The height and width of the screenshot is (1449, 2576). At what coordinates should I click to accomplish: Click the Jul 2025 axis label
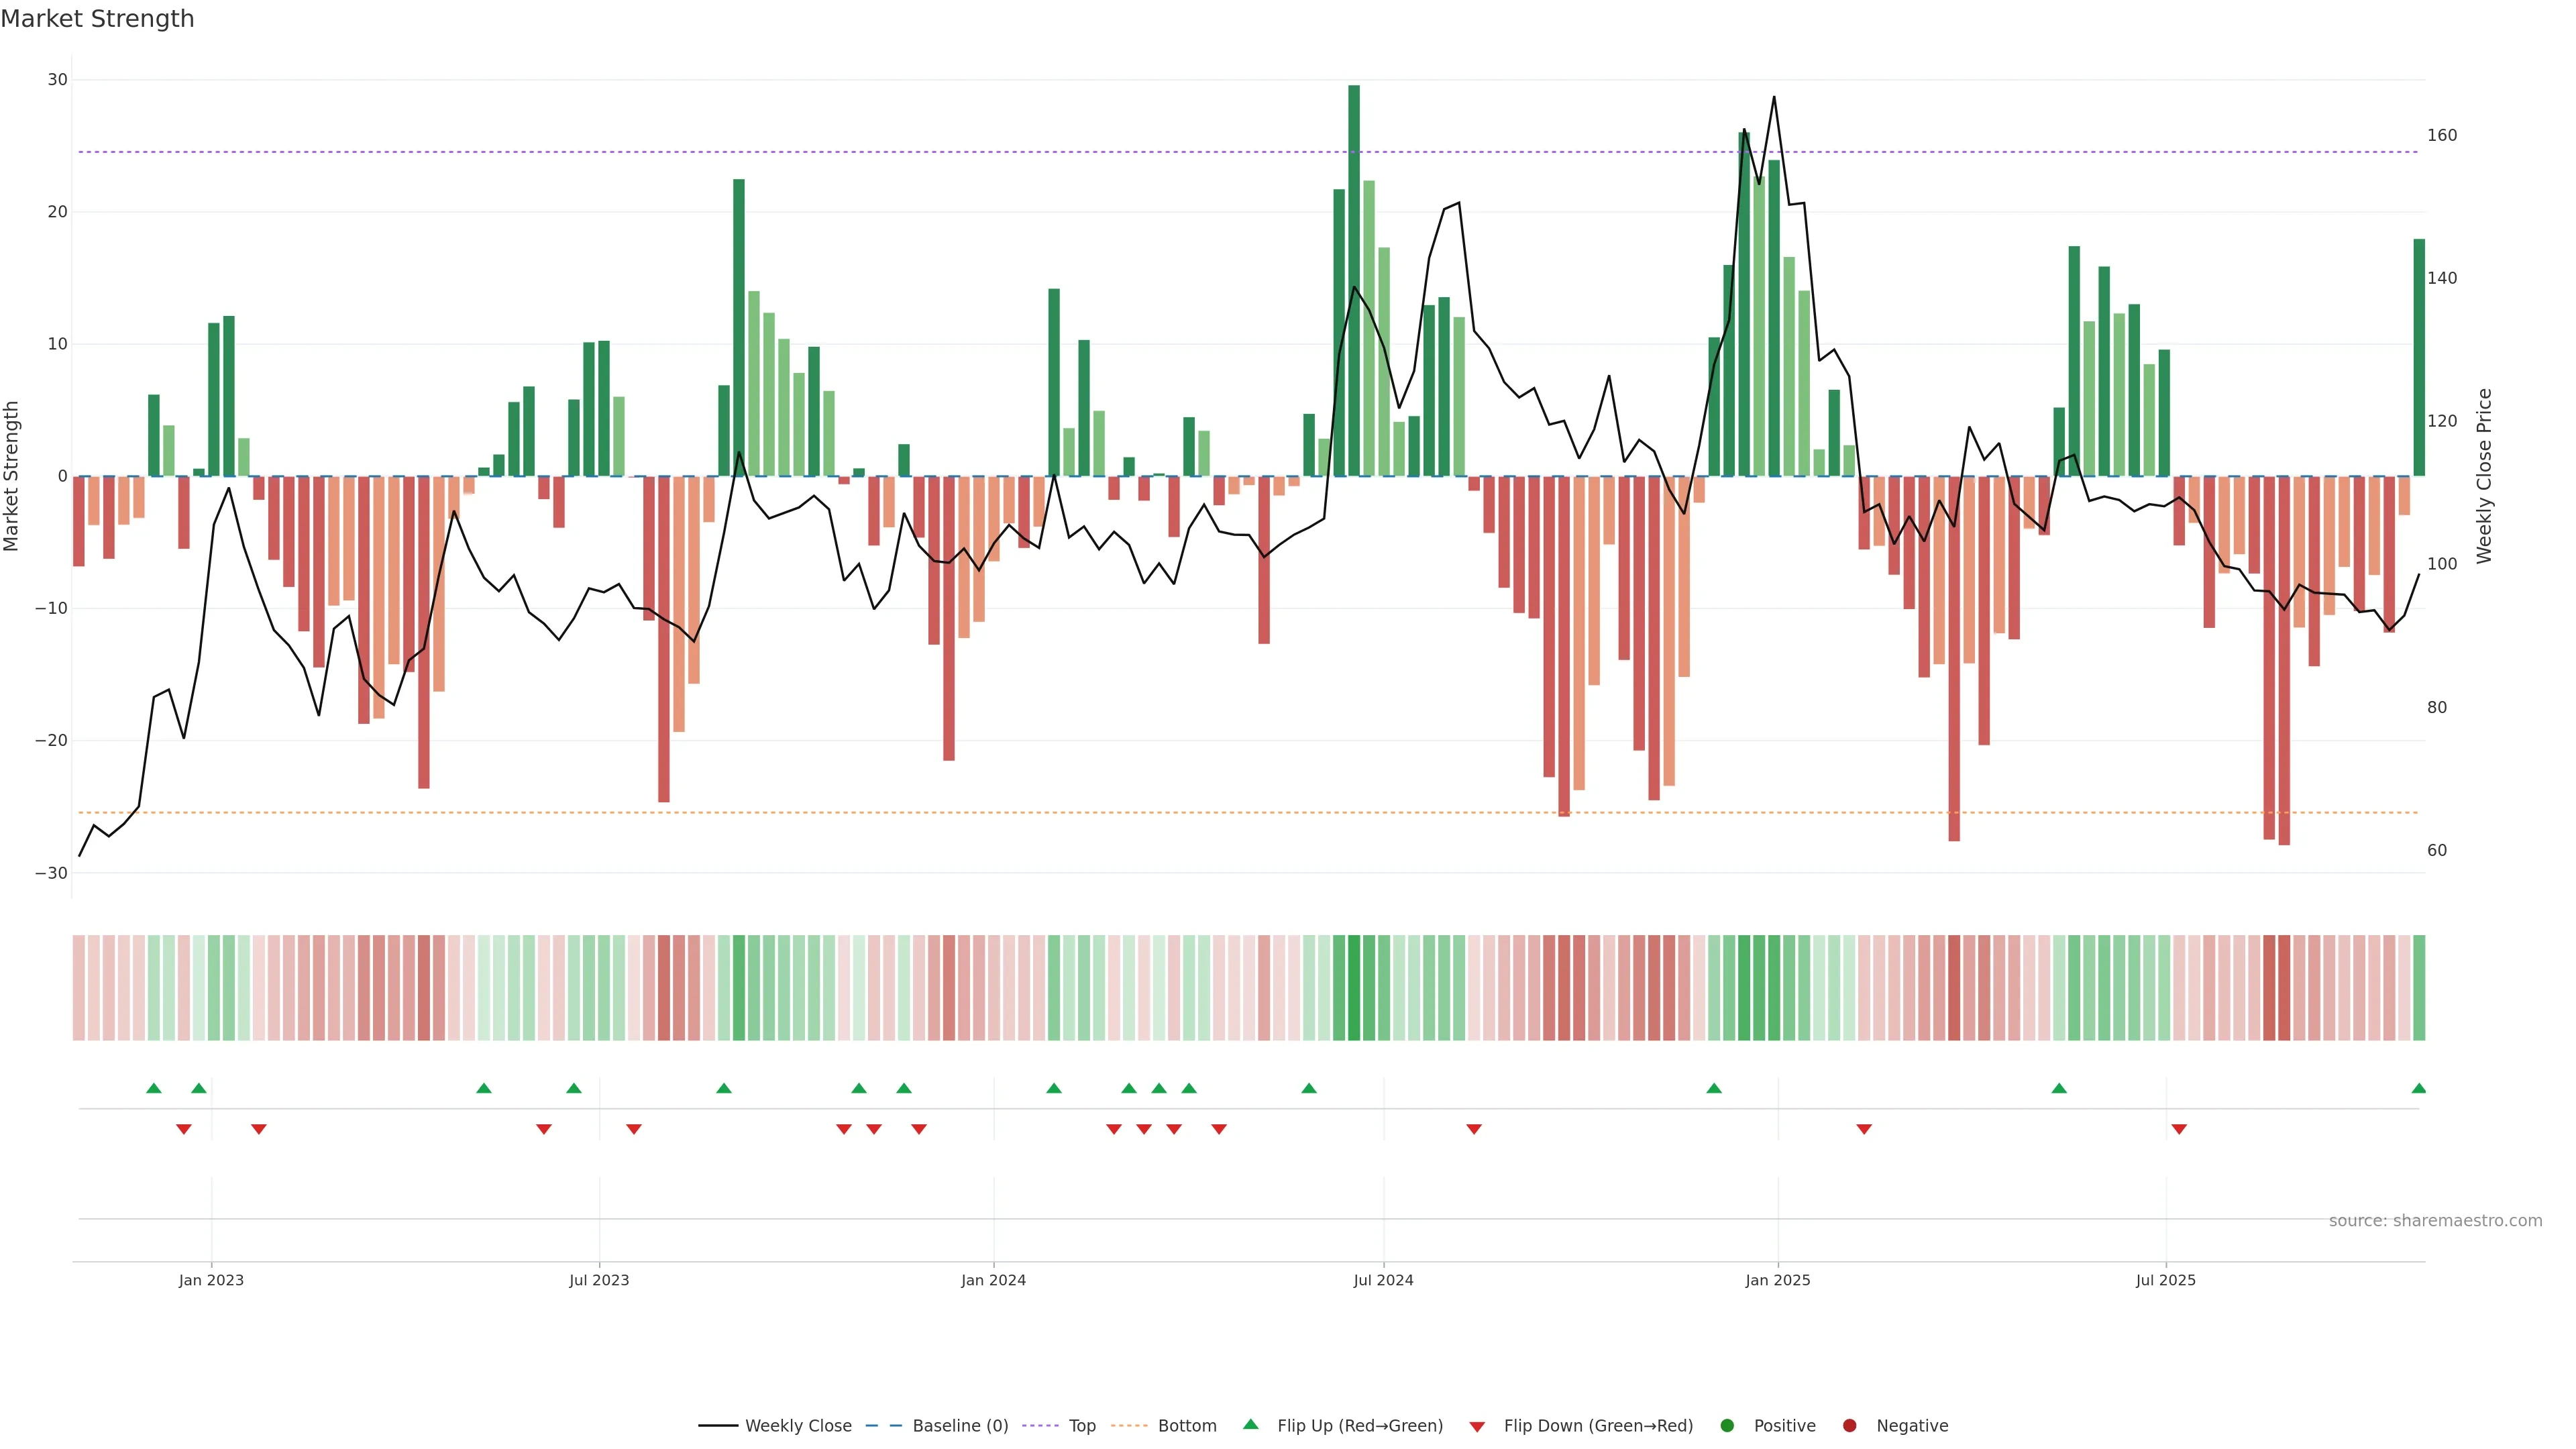tap(2165, 1280)
